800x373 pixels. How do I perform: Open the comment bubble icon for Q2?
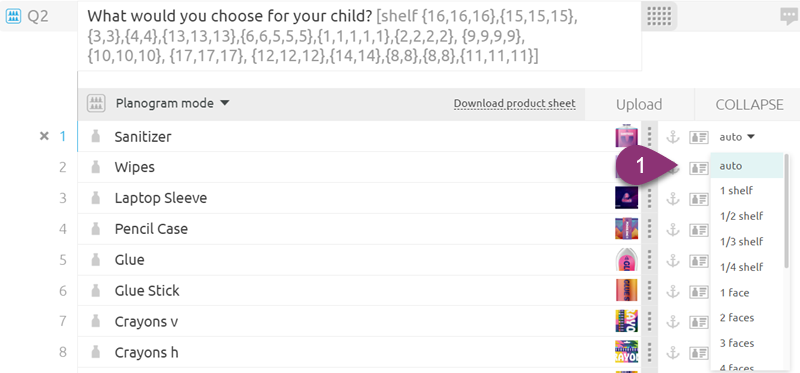[789, 16]
